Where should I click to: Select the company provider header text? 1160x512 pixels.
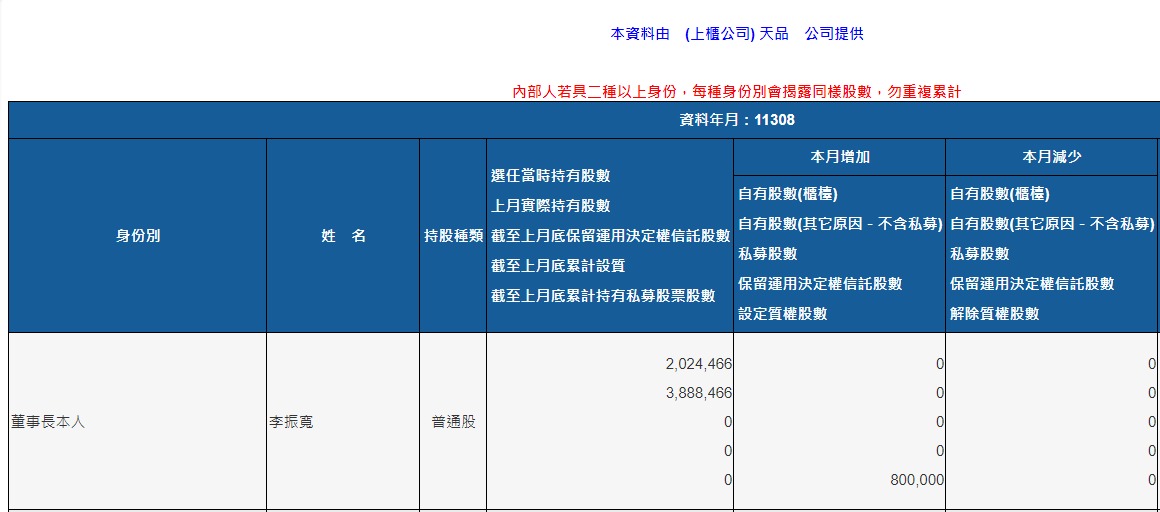point(737,33)
